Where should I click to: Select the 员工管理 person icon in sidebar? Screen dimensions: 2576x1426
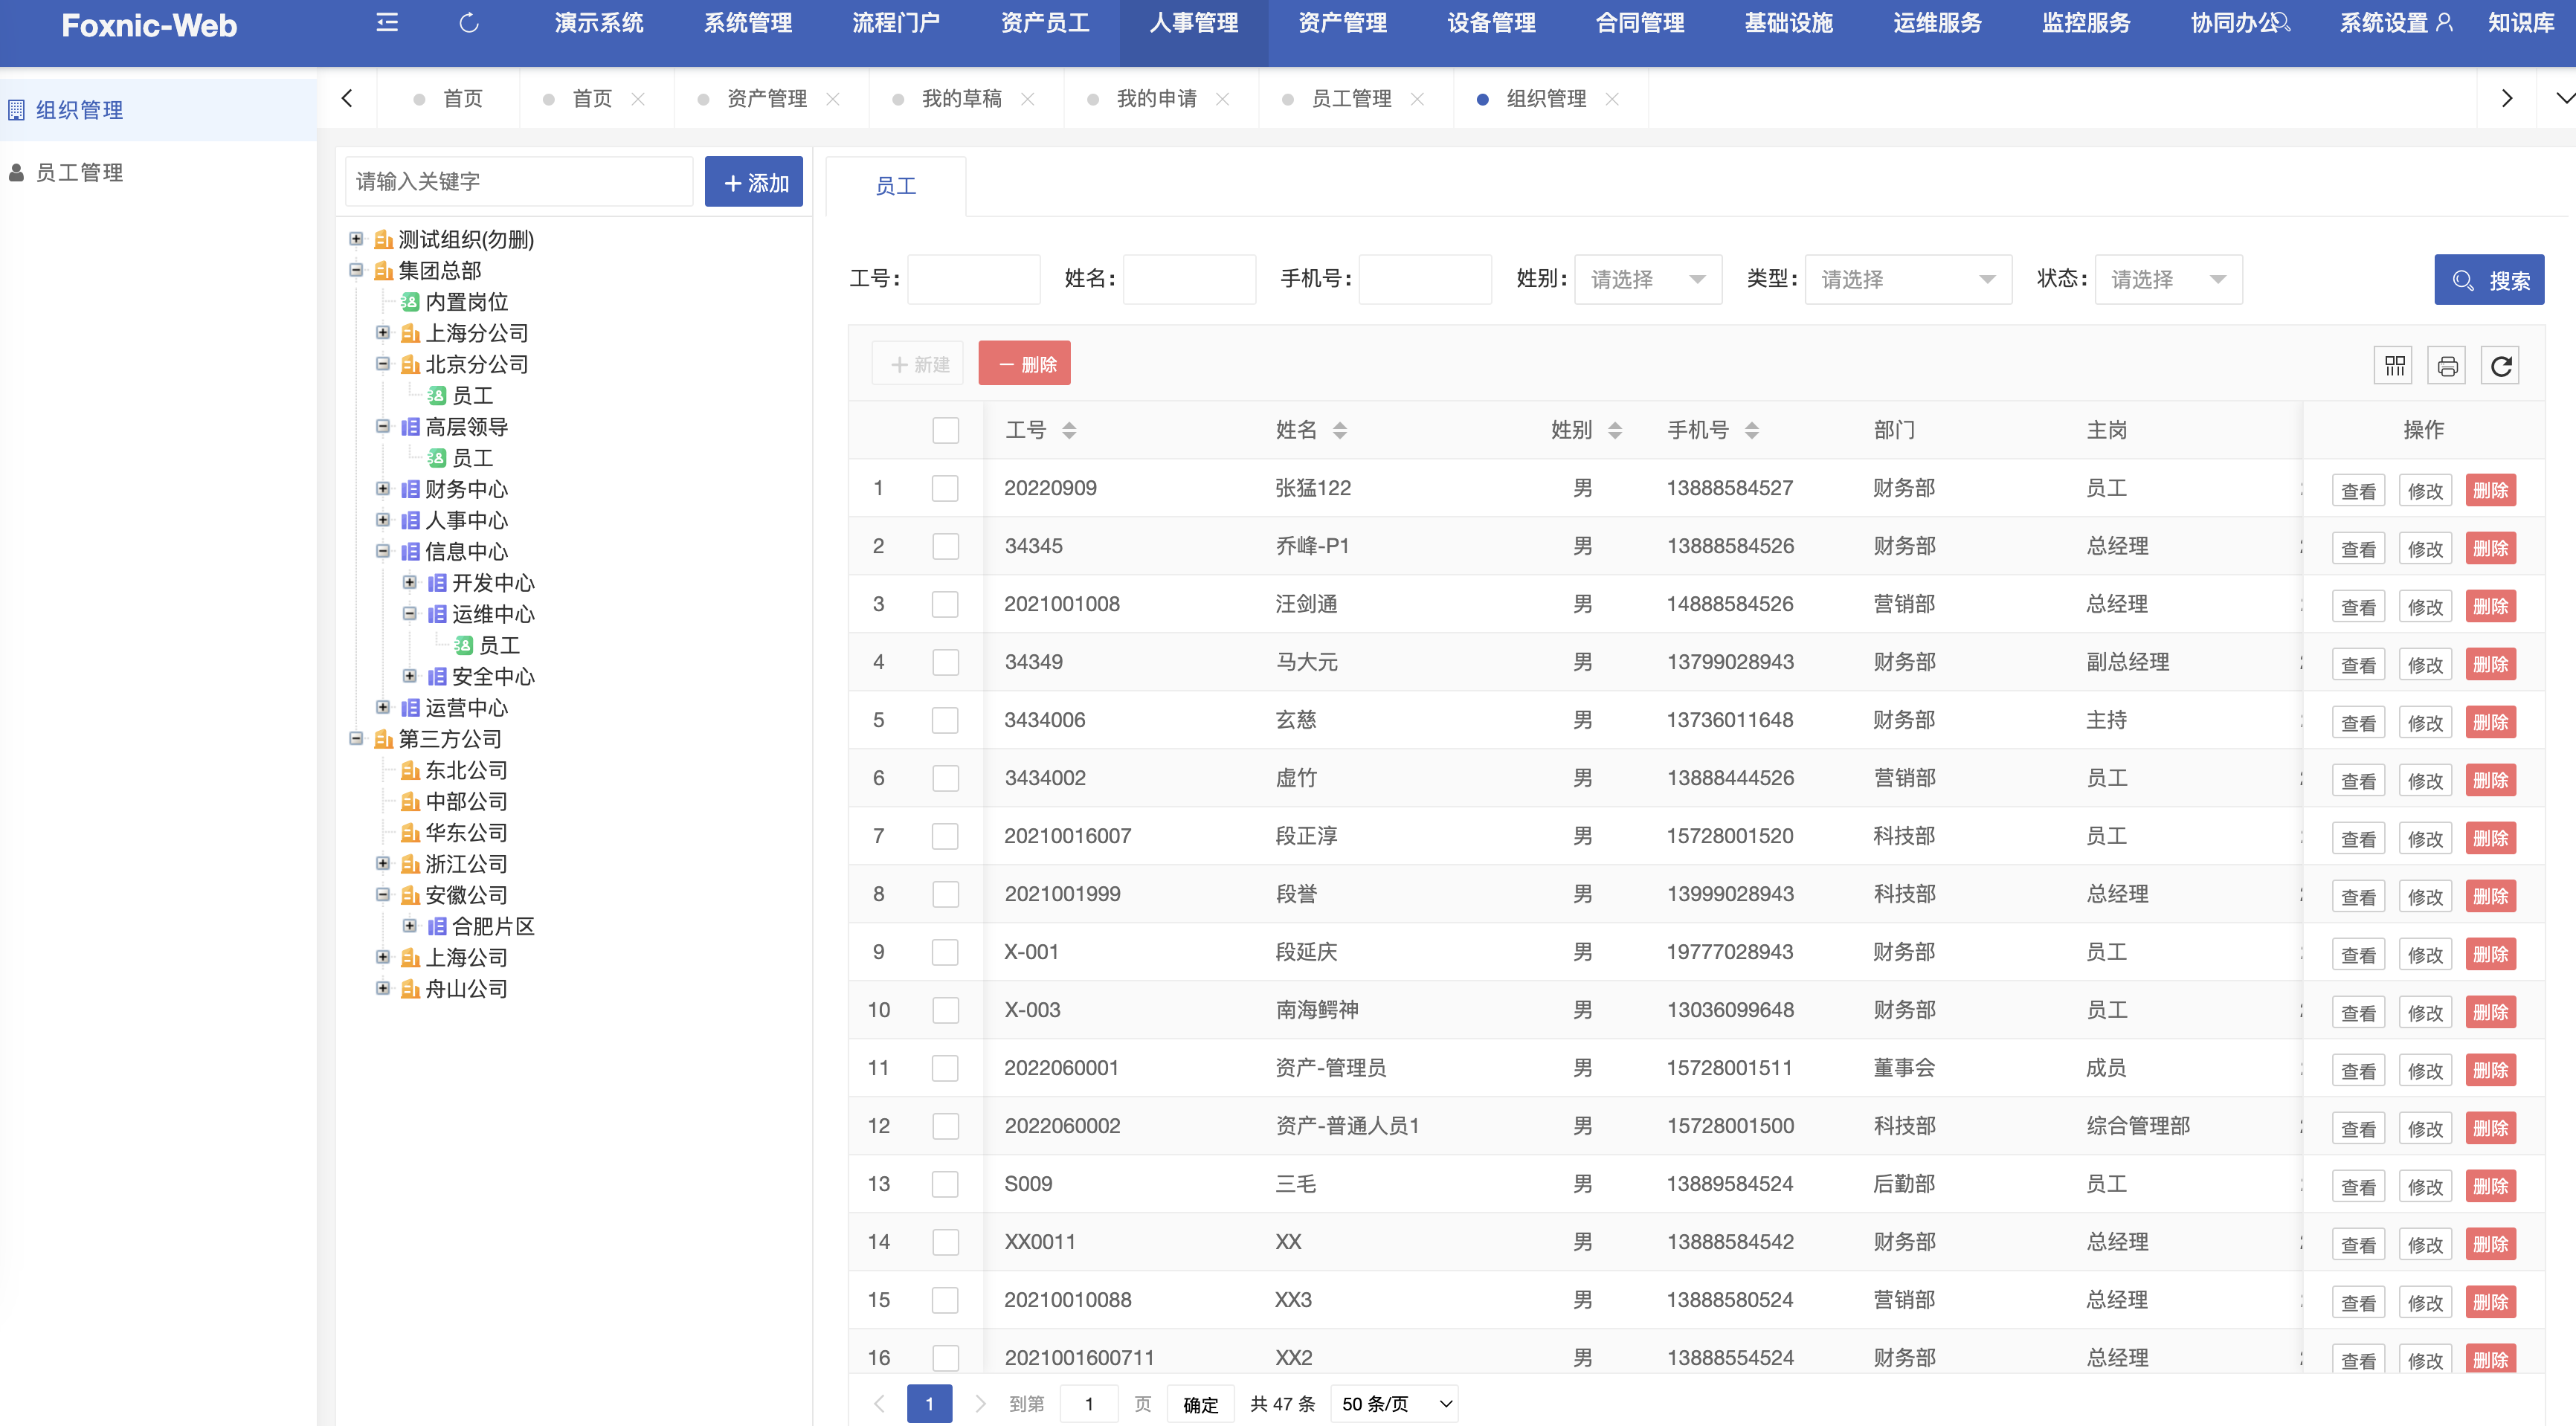coord(16,172)
